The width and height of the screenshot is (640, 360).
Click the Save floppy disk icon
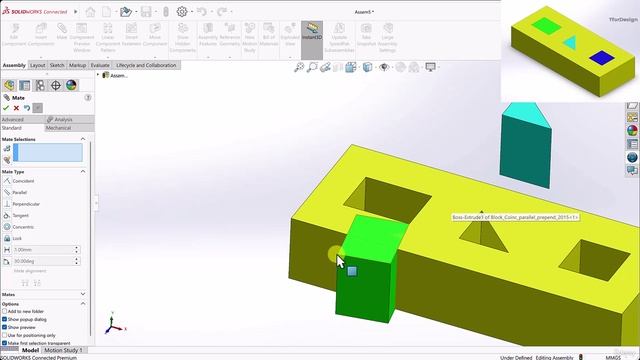[146, 11]
